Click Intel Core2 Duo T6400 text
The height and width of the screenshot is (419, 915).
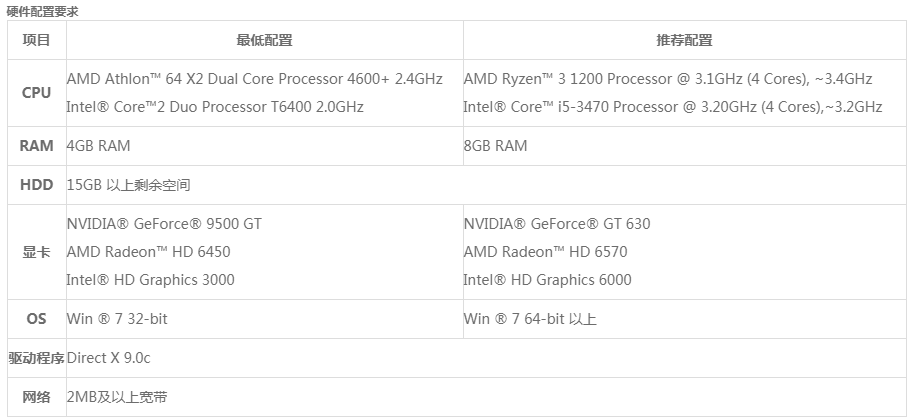[215, 106]
